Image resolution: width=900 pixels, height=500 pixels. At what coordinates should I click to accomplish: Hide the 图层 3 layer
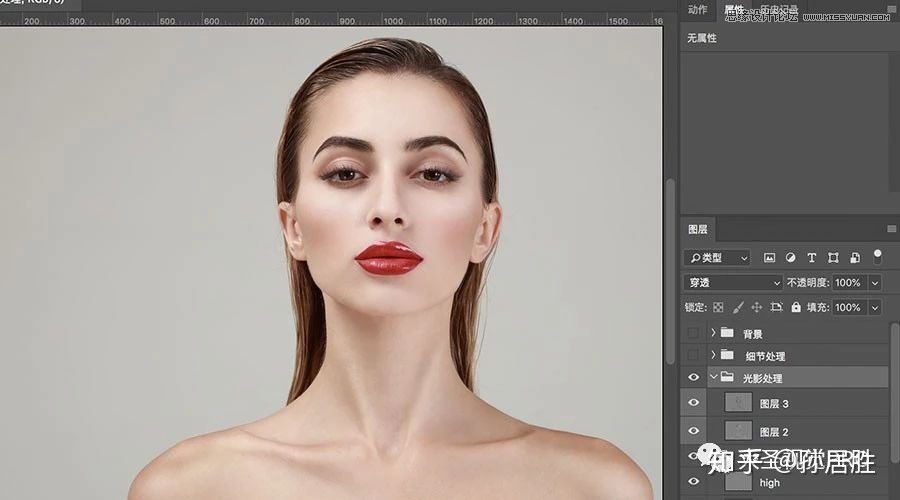pyautogui.click(x=693, y=403)
